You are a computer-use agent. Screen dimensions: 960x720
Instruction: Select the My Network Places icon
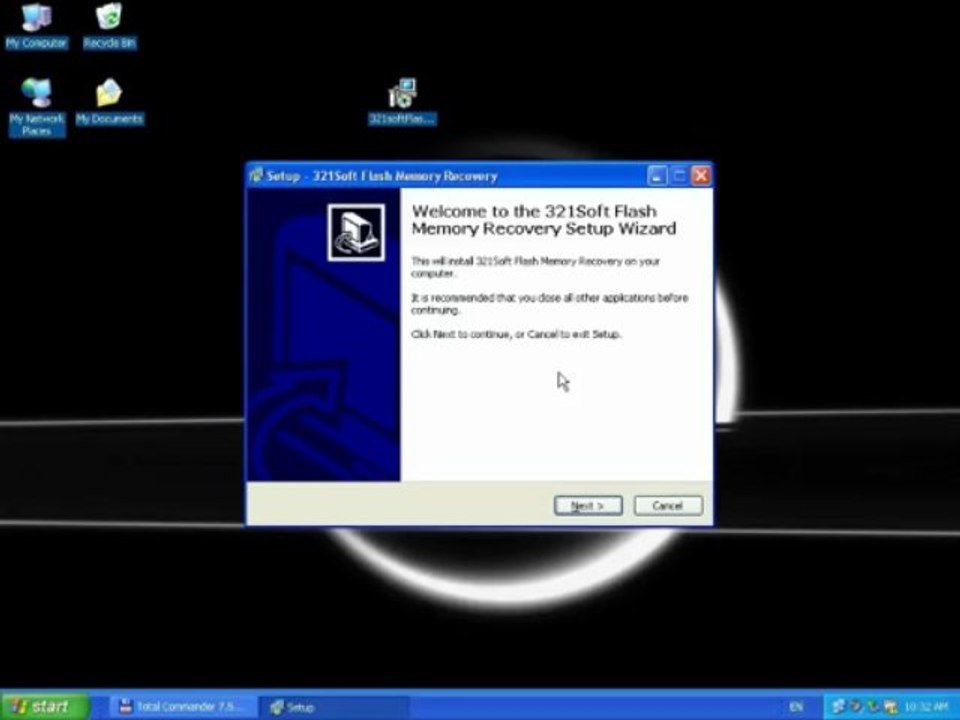(37, 107)
